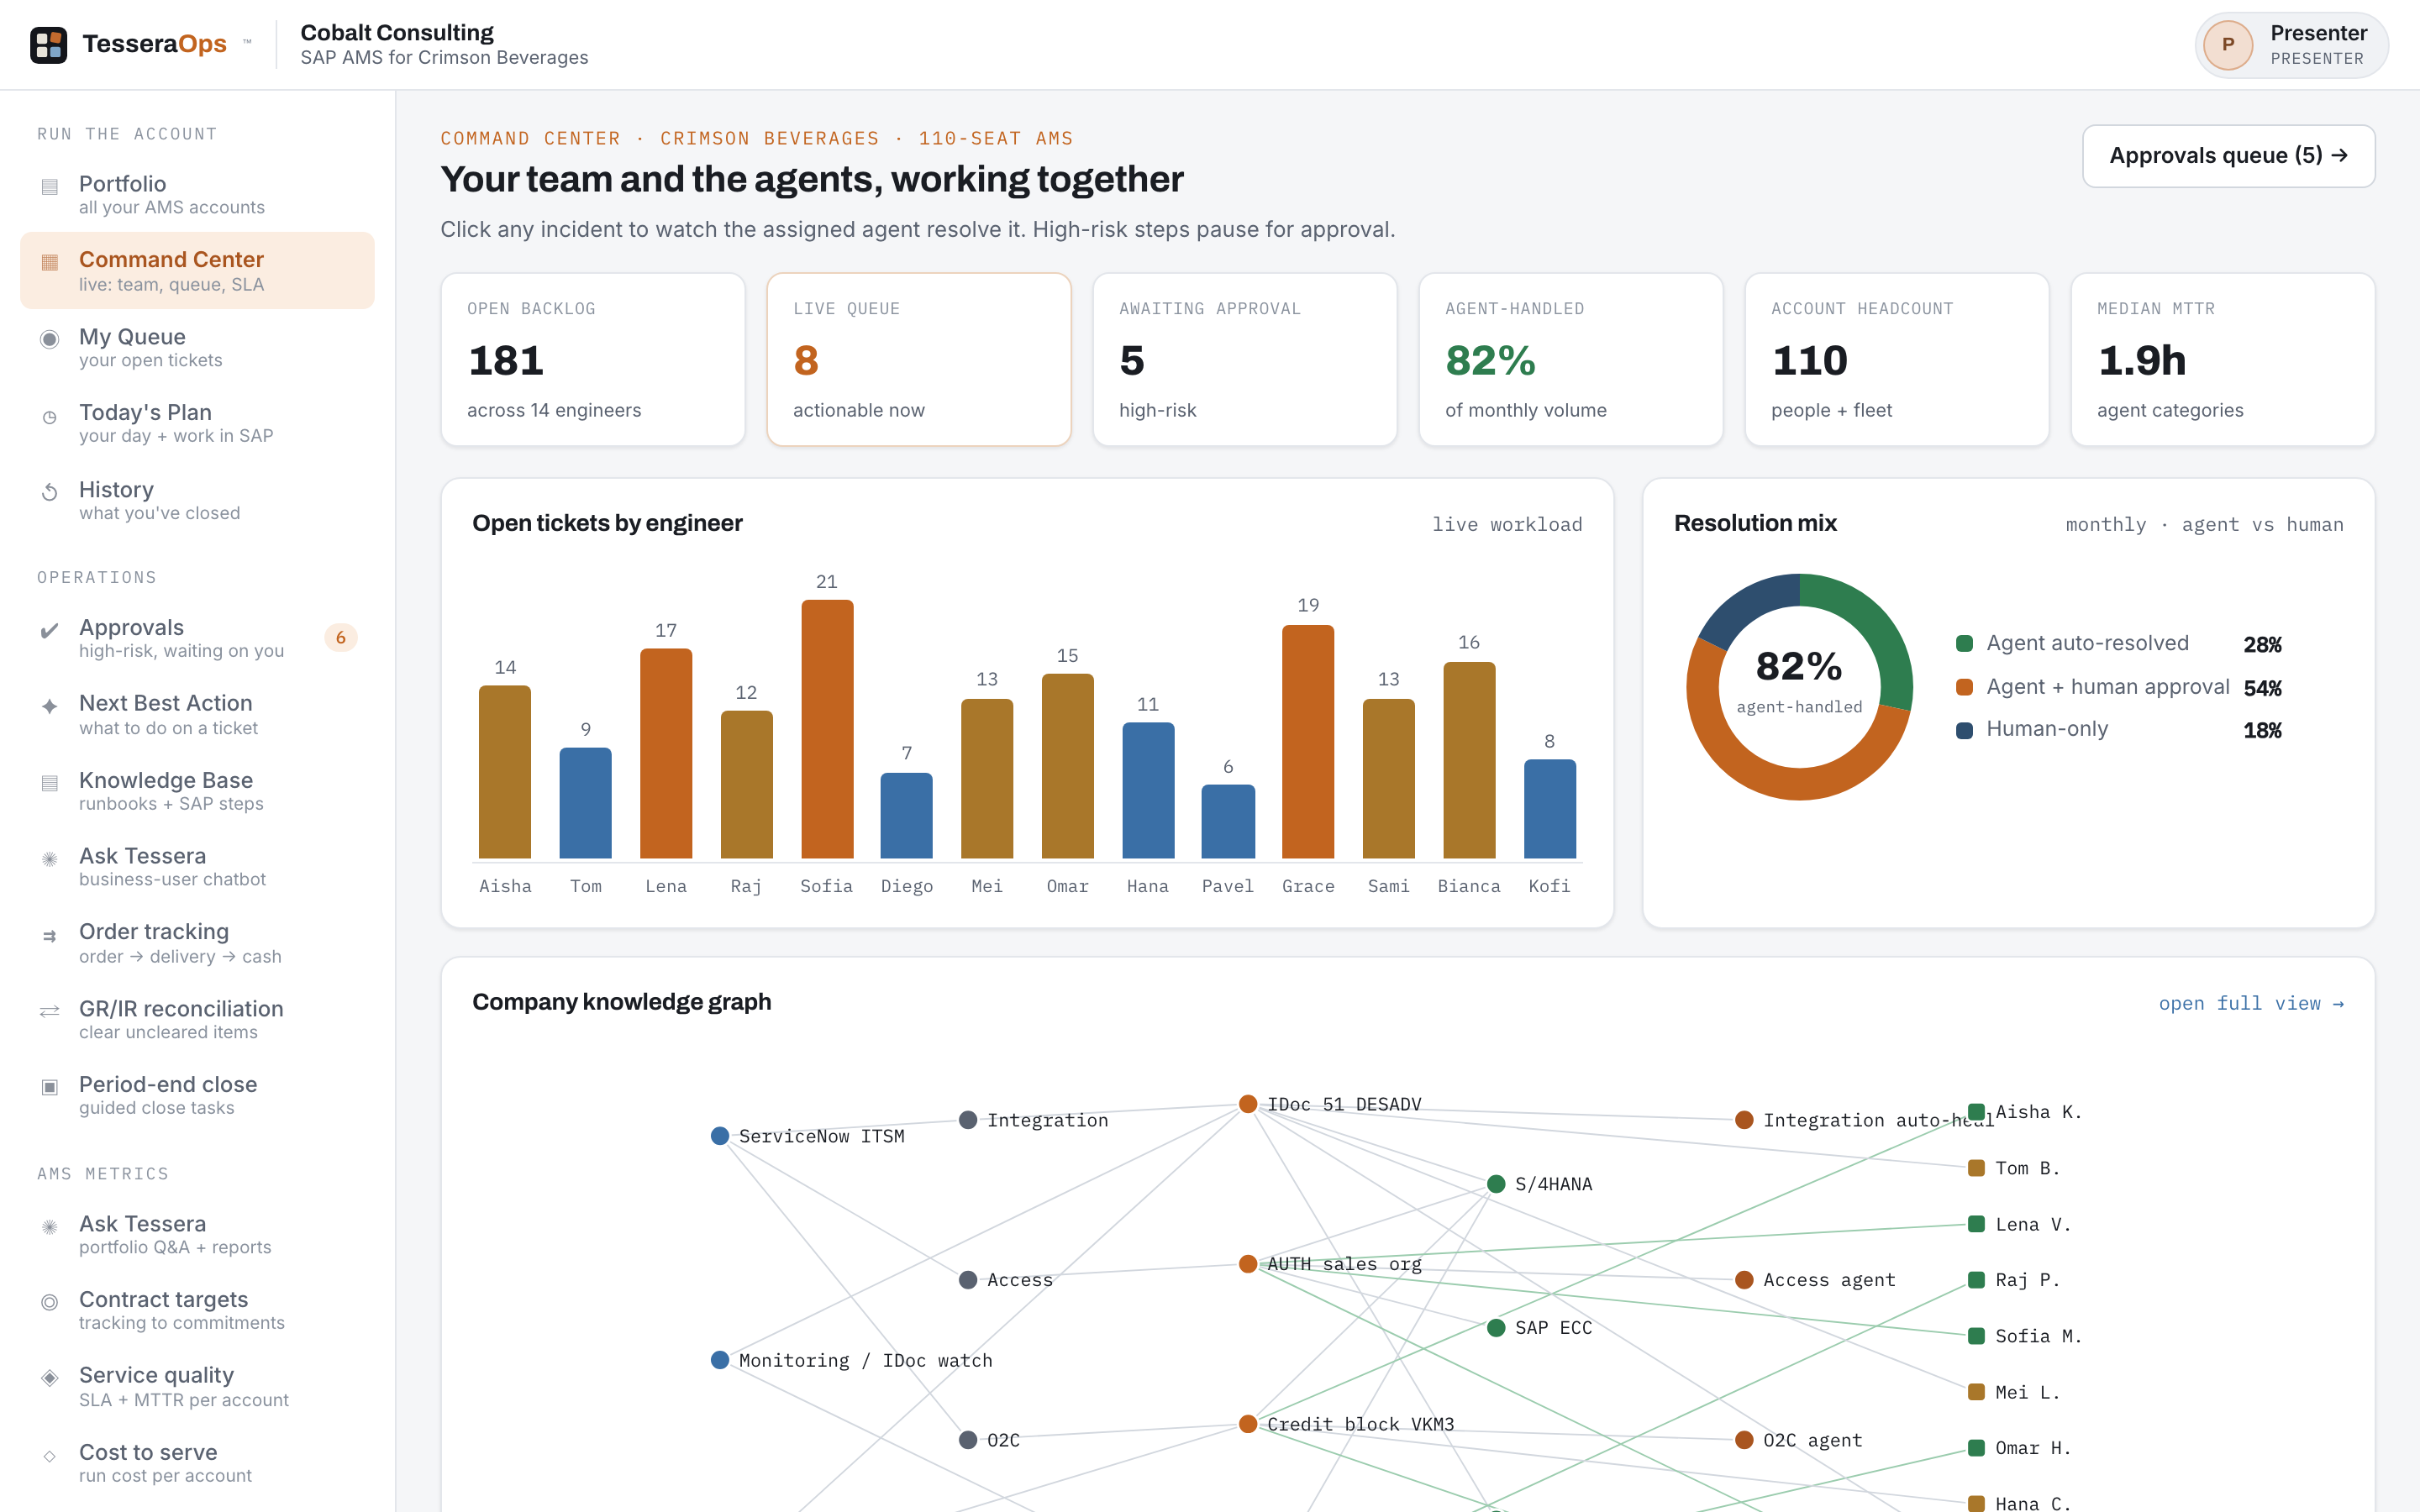This screenshot has height=1512, width=2420.
Task: Click the Today's Plan clock icon
Action: 49,417
